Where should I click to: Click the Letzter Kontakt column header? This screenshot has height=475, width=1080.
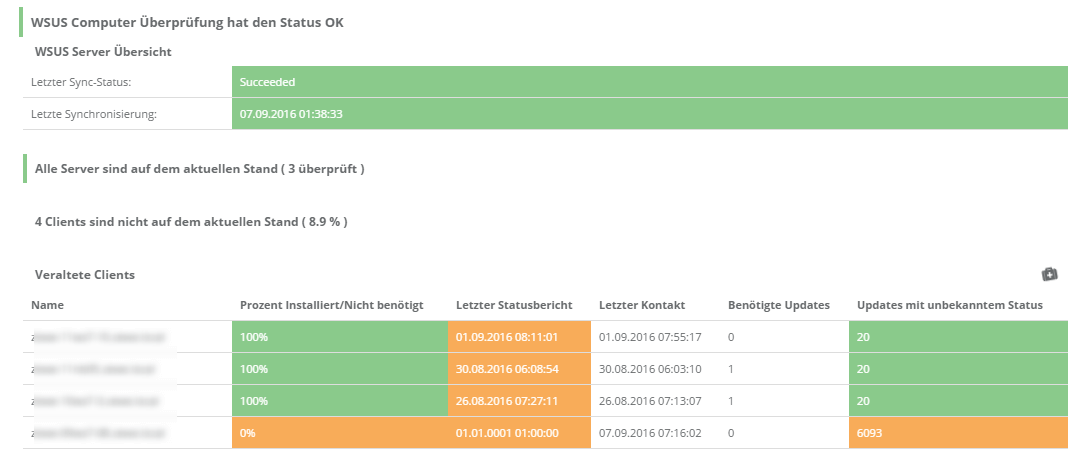[x=642, y=305]
